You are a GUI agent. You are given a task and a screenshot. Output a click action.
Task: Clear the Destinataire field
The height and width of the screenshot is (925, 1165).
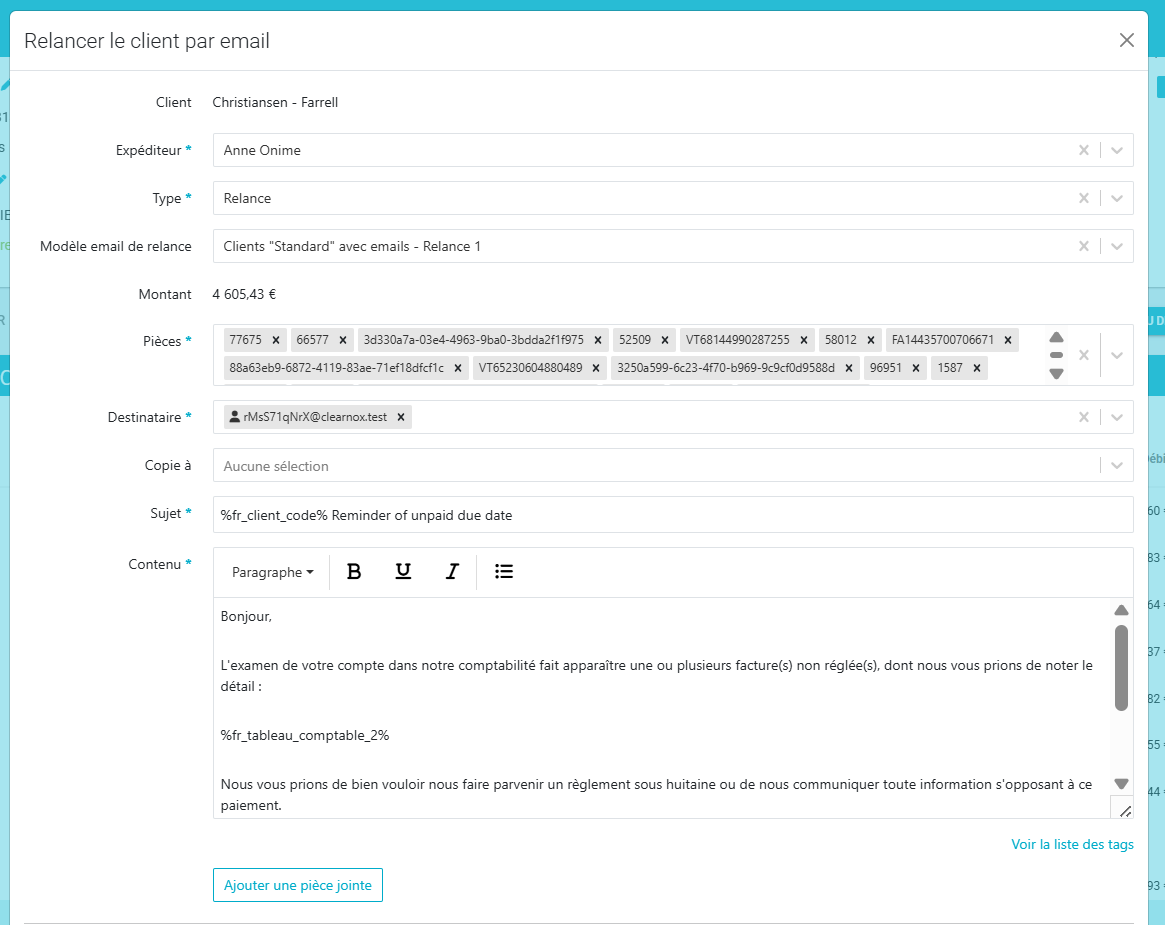[x=1083, y=417]
